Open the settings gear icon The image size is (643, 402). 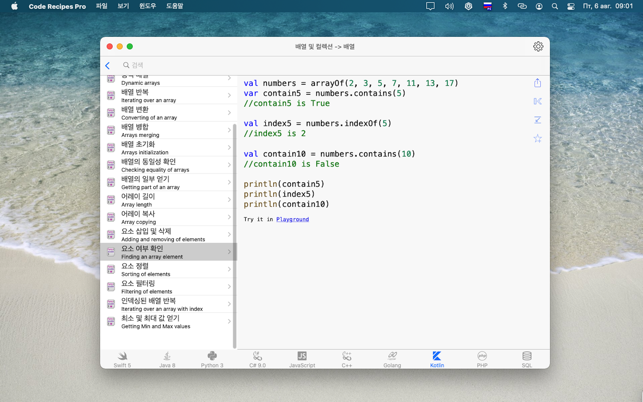click(x=538, y=46)
